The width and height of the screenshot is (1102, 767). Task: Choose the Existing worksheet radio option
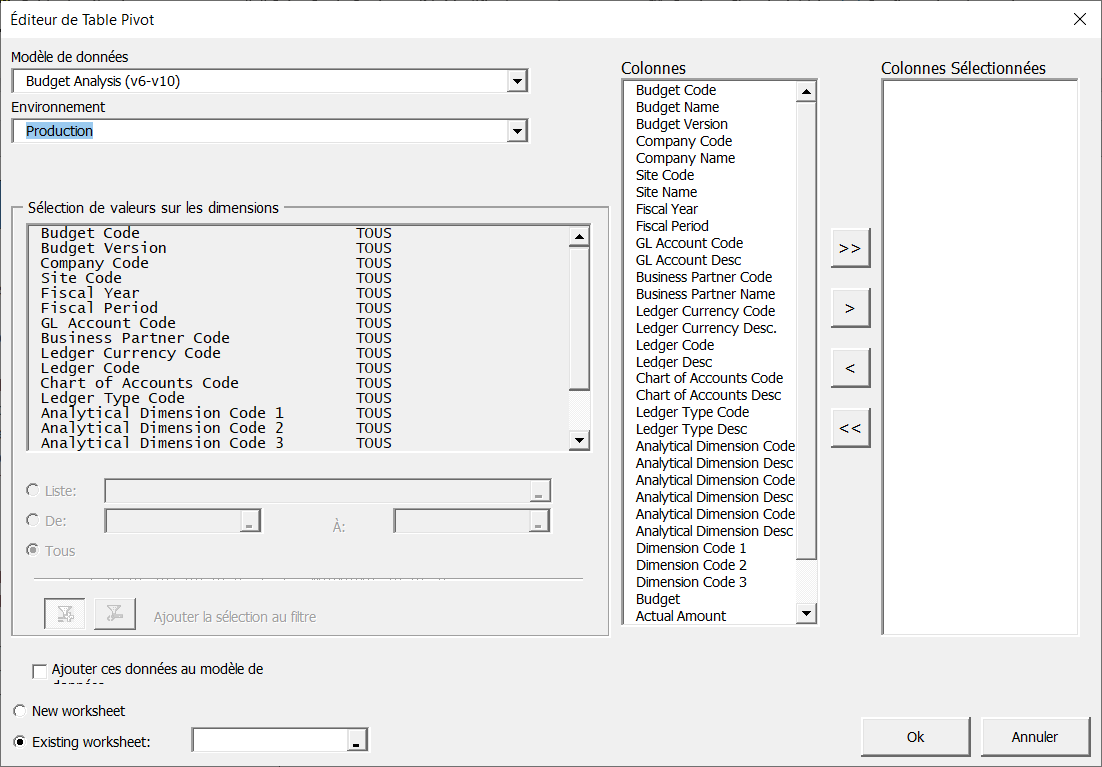[x=20, y=742]
